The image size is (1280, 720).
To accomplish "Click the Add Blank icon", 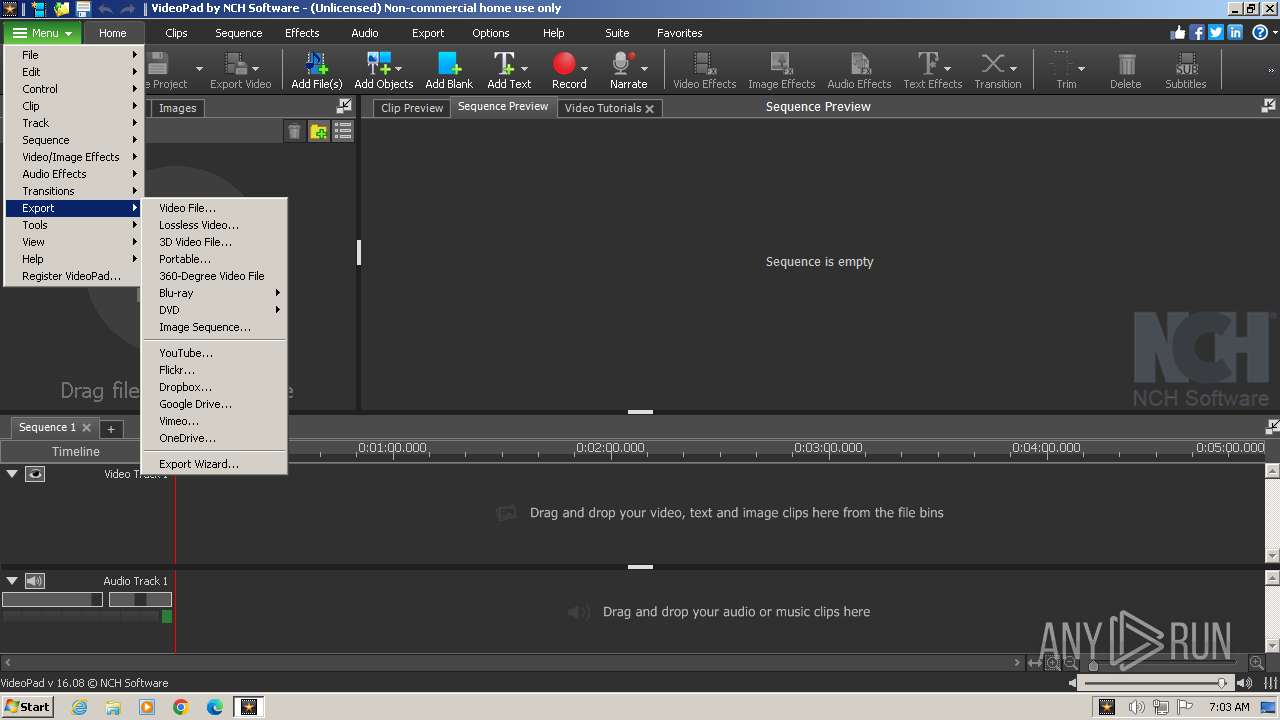I will click(449, 65).
